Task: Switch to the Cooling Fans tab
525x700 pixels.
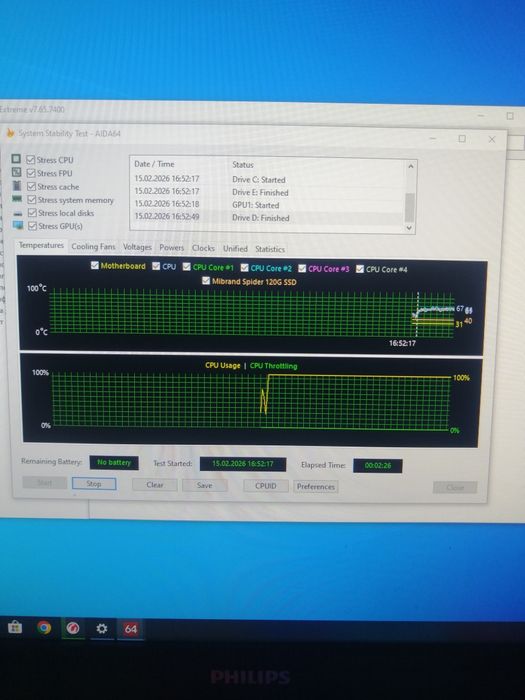Action: (x=93, y=246)
